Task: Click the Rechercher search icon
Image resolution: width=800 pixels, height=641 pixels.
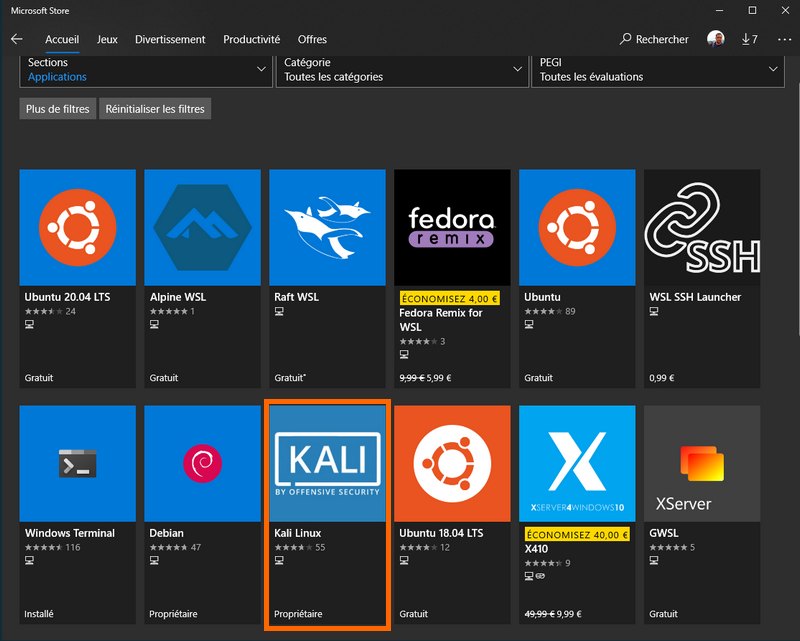Action: (x=627, y=39)
